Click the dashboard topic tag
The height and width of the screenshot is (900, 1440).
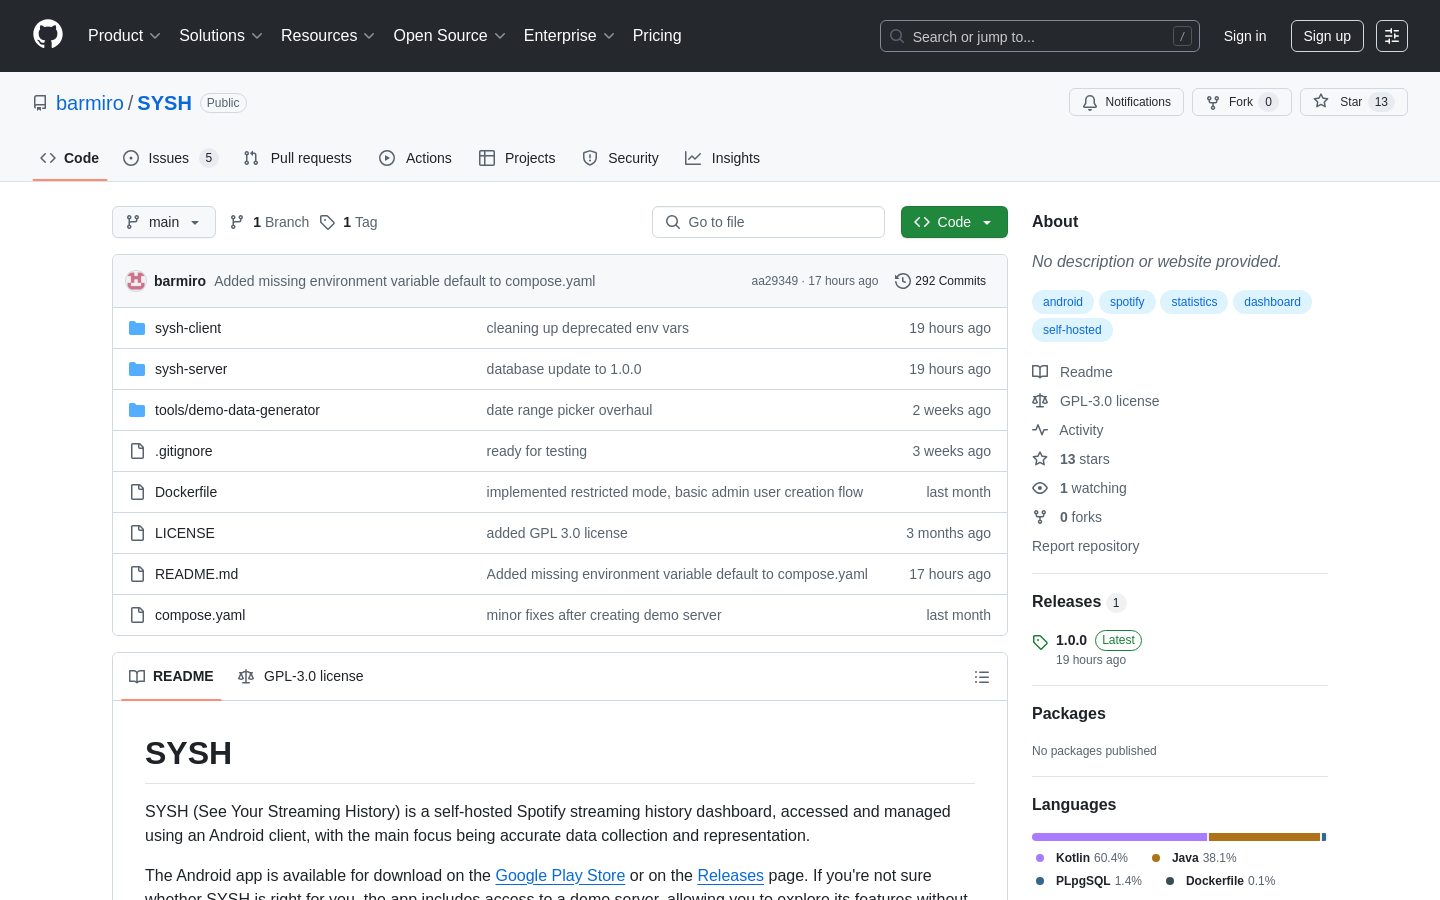(1272, 302)
